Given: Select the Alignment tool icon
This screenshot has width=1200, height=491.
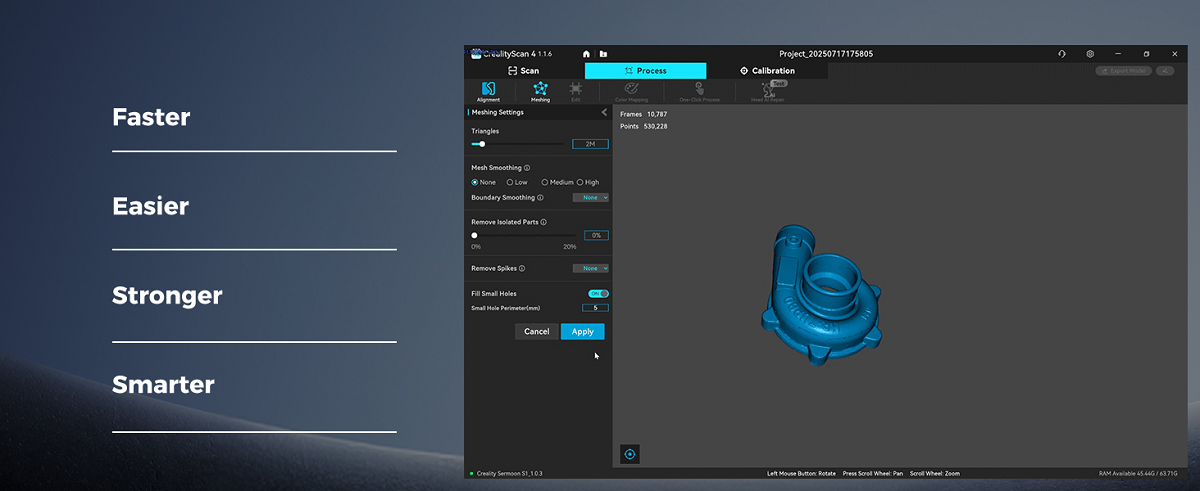Looking at the screenshot, I should click(488, 89).
